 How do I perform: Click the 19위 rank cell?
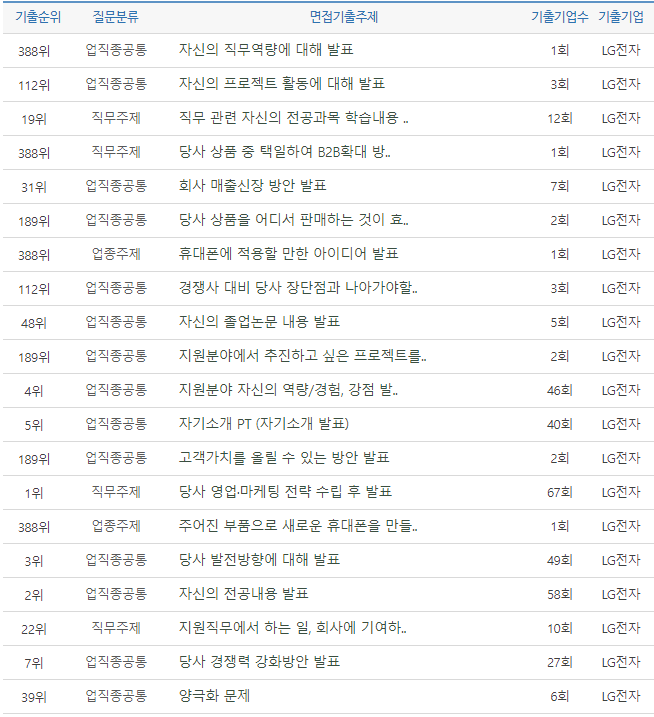34,119
